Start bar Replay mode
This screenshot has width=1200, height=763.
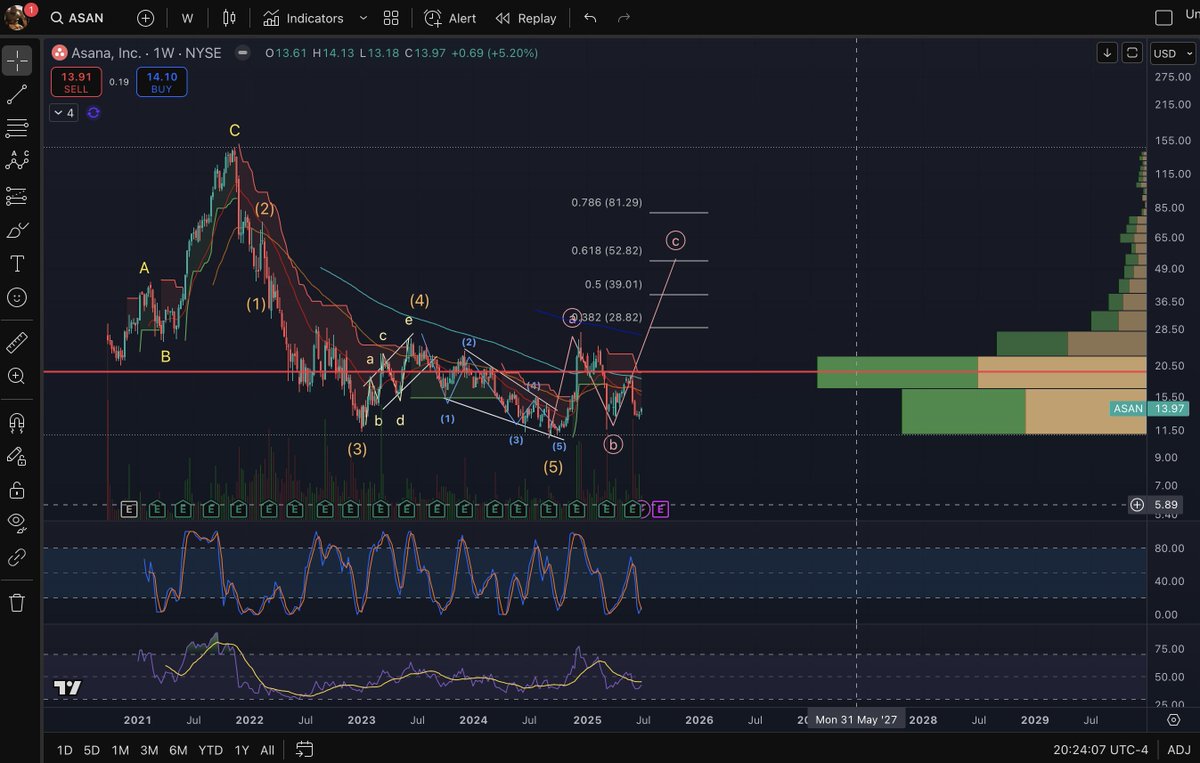[x=526, y=18]
